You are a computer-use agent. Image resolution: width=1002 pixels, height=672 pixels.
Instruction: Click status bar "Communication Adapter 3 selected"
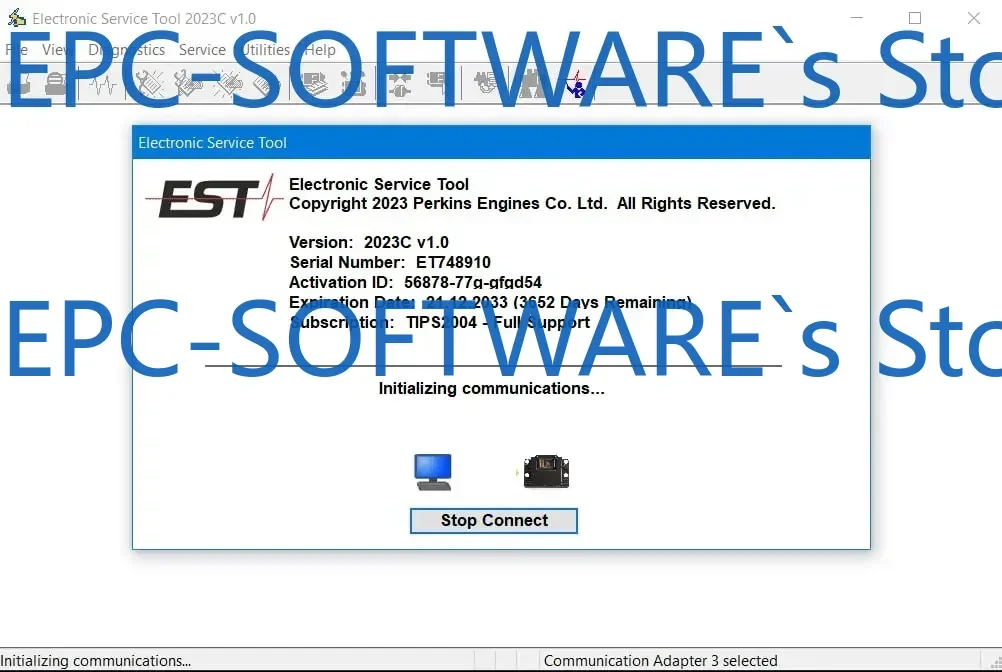[660, 661]
